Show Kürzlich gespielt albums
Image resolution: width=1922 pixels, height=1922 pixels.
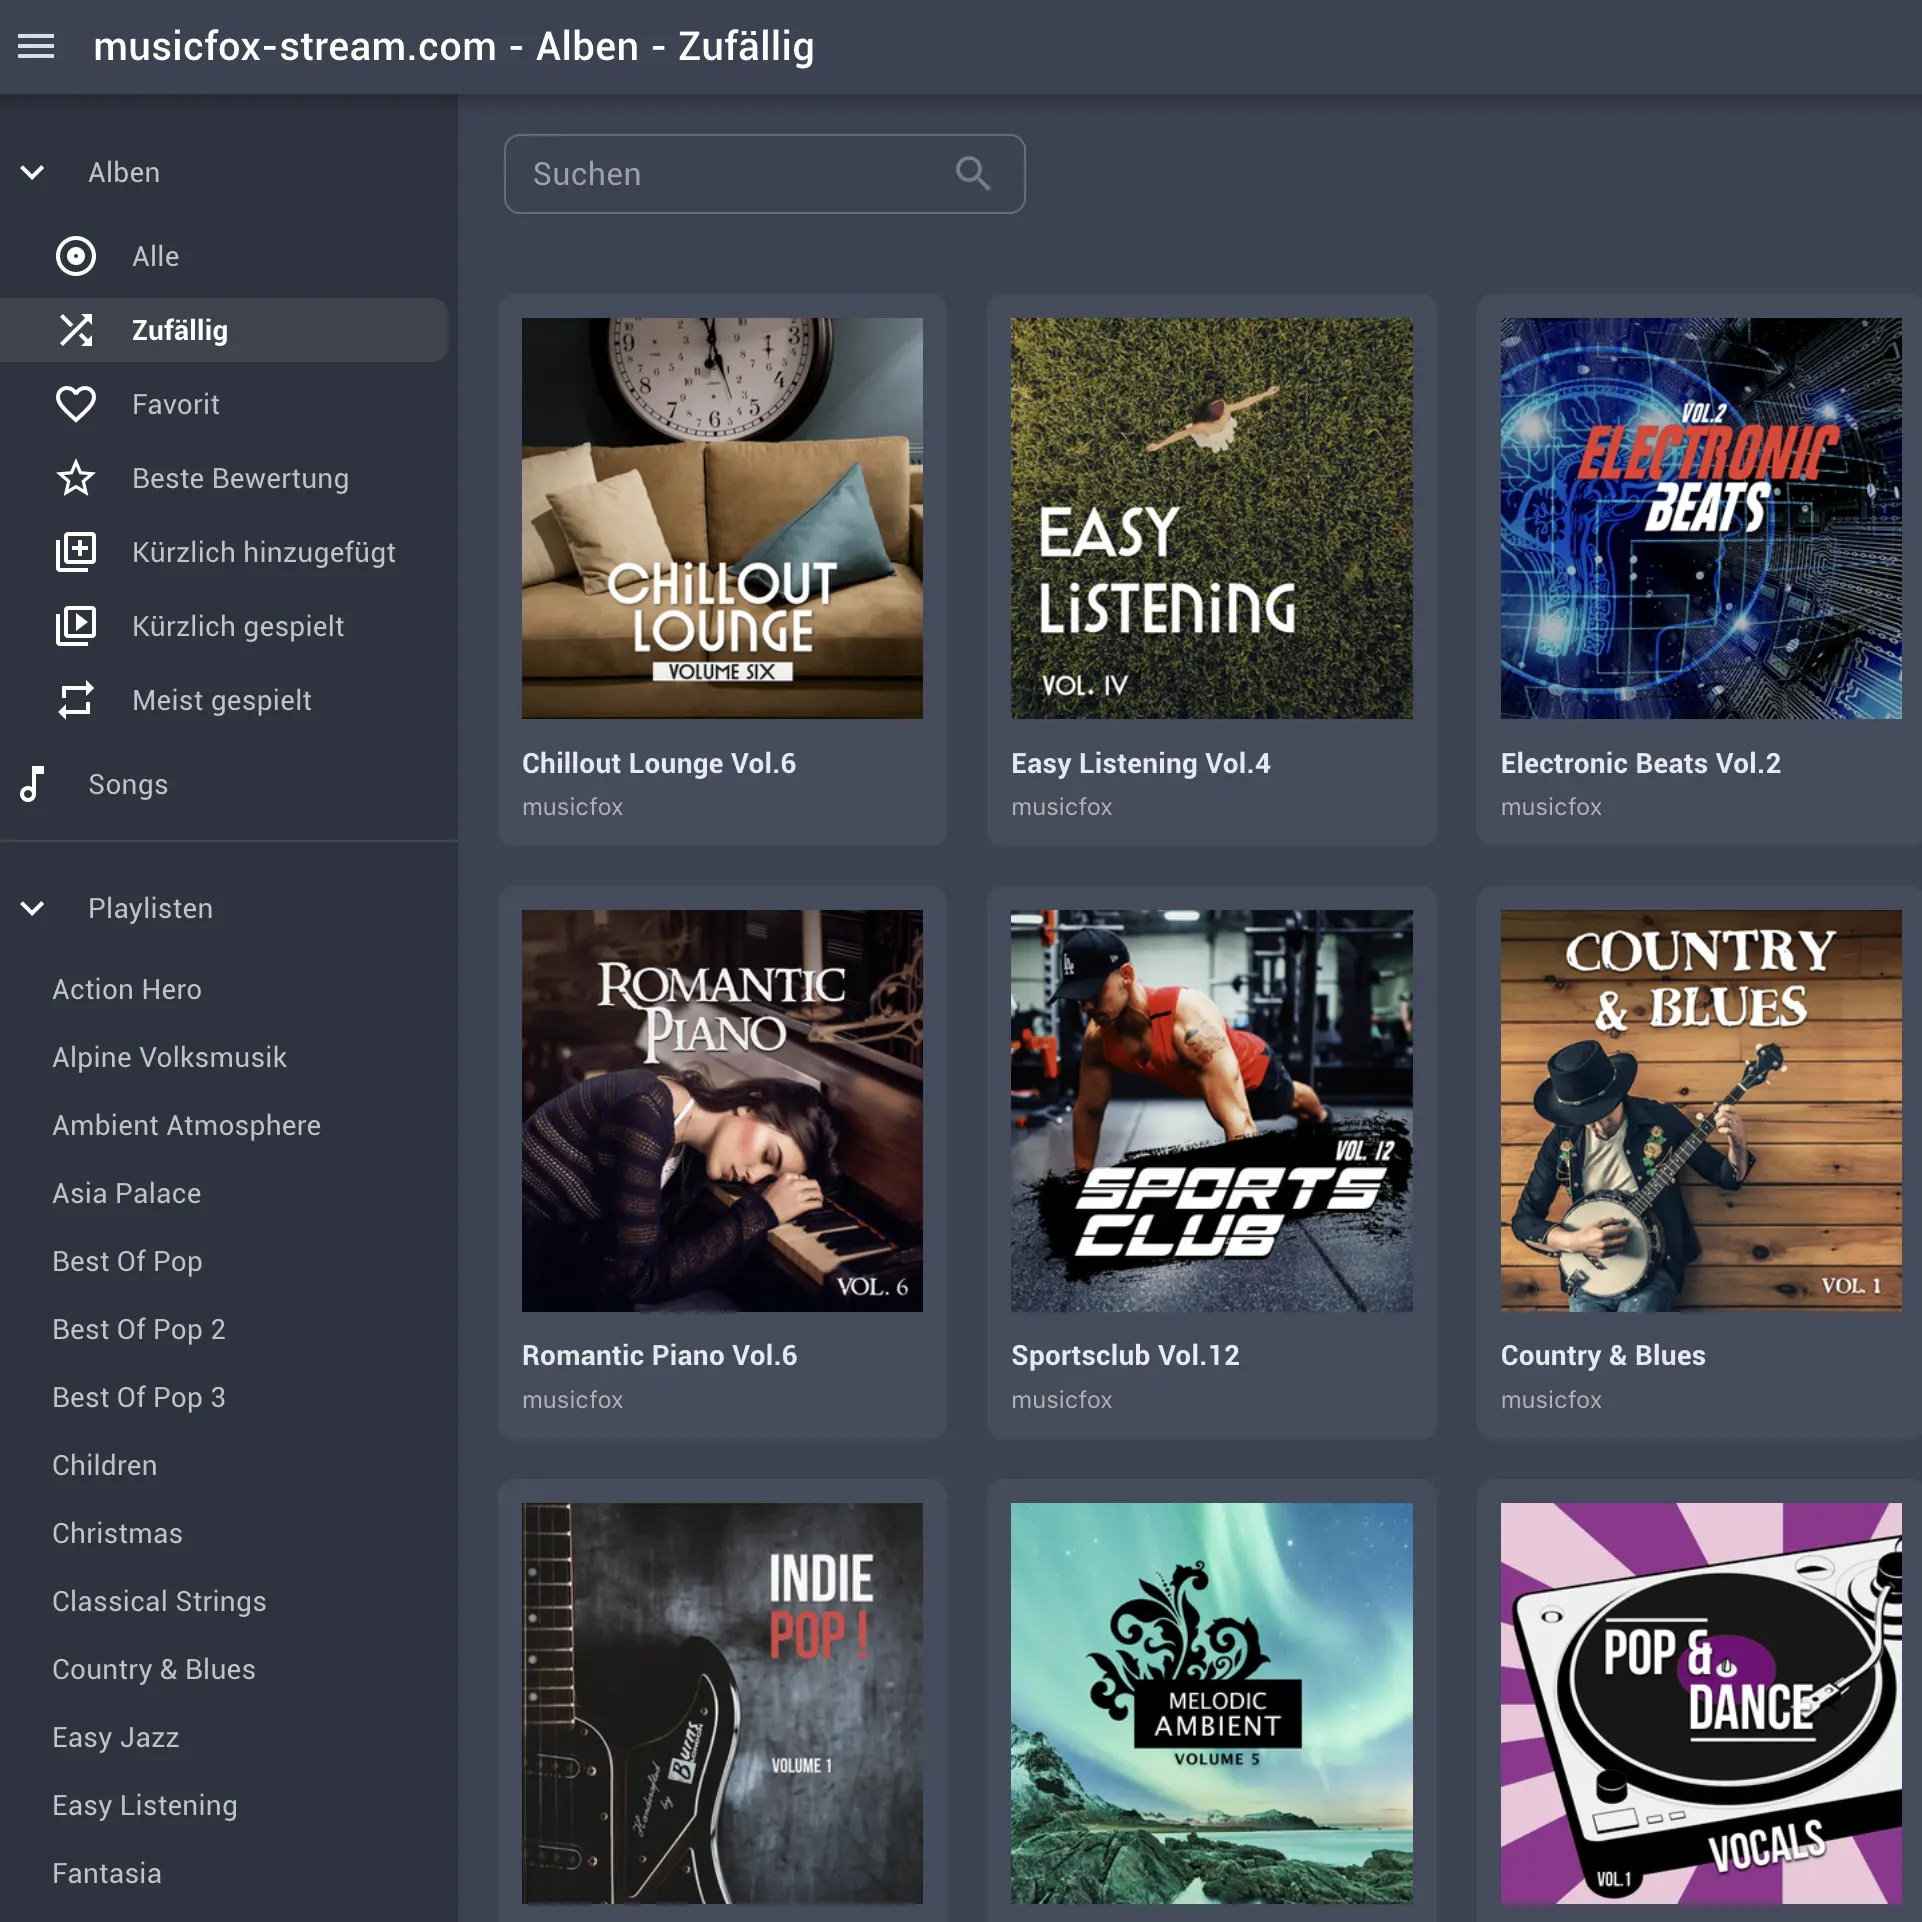(x=224, y=626)
